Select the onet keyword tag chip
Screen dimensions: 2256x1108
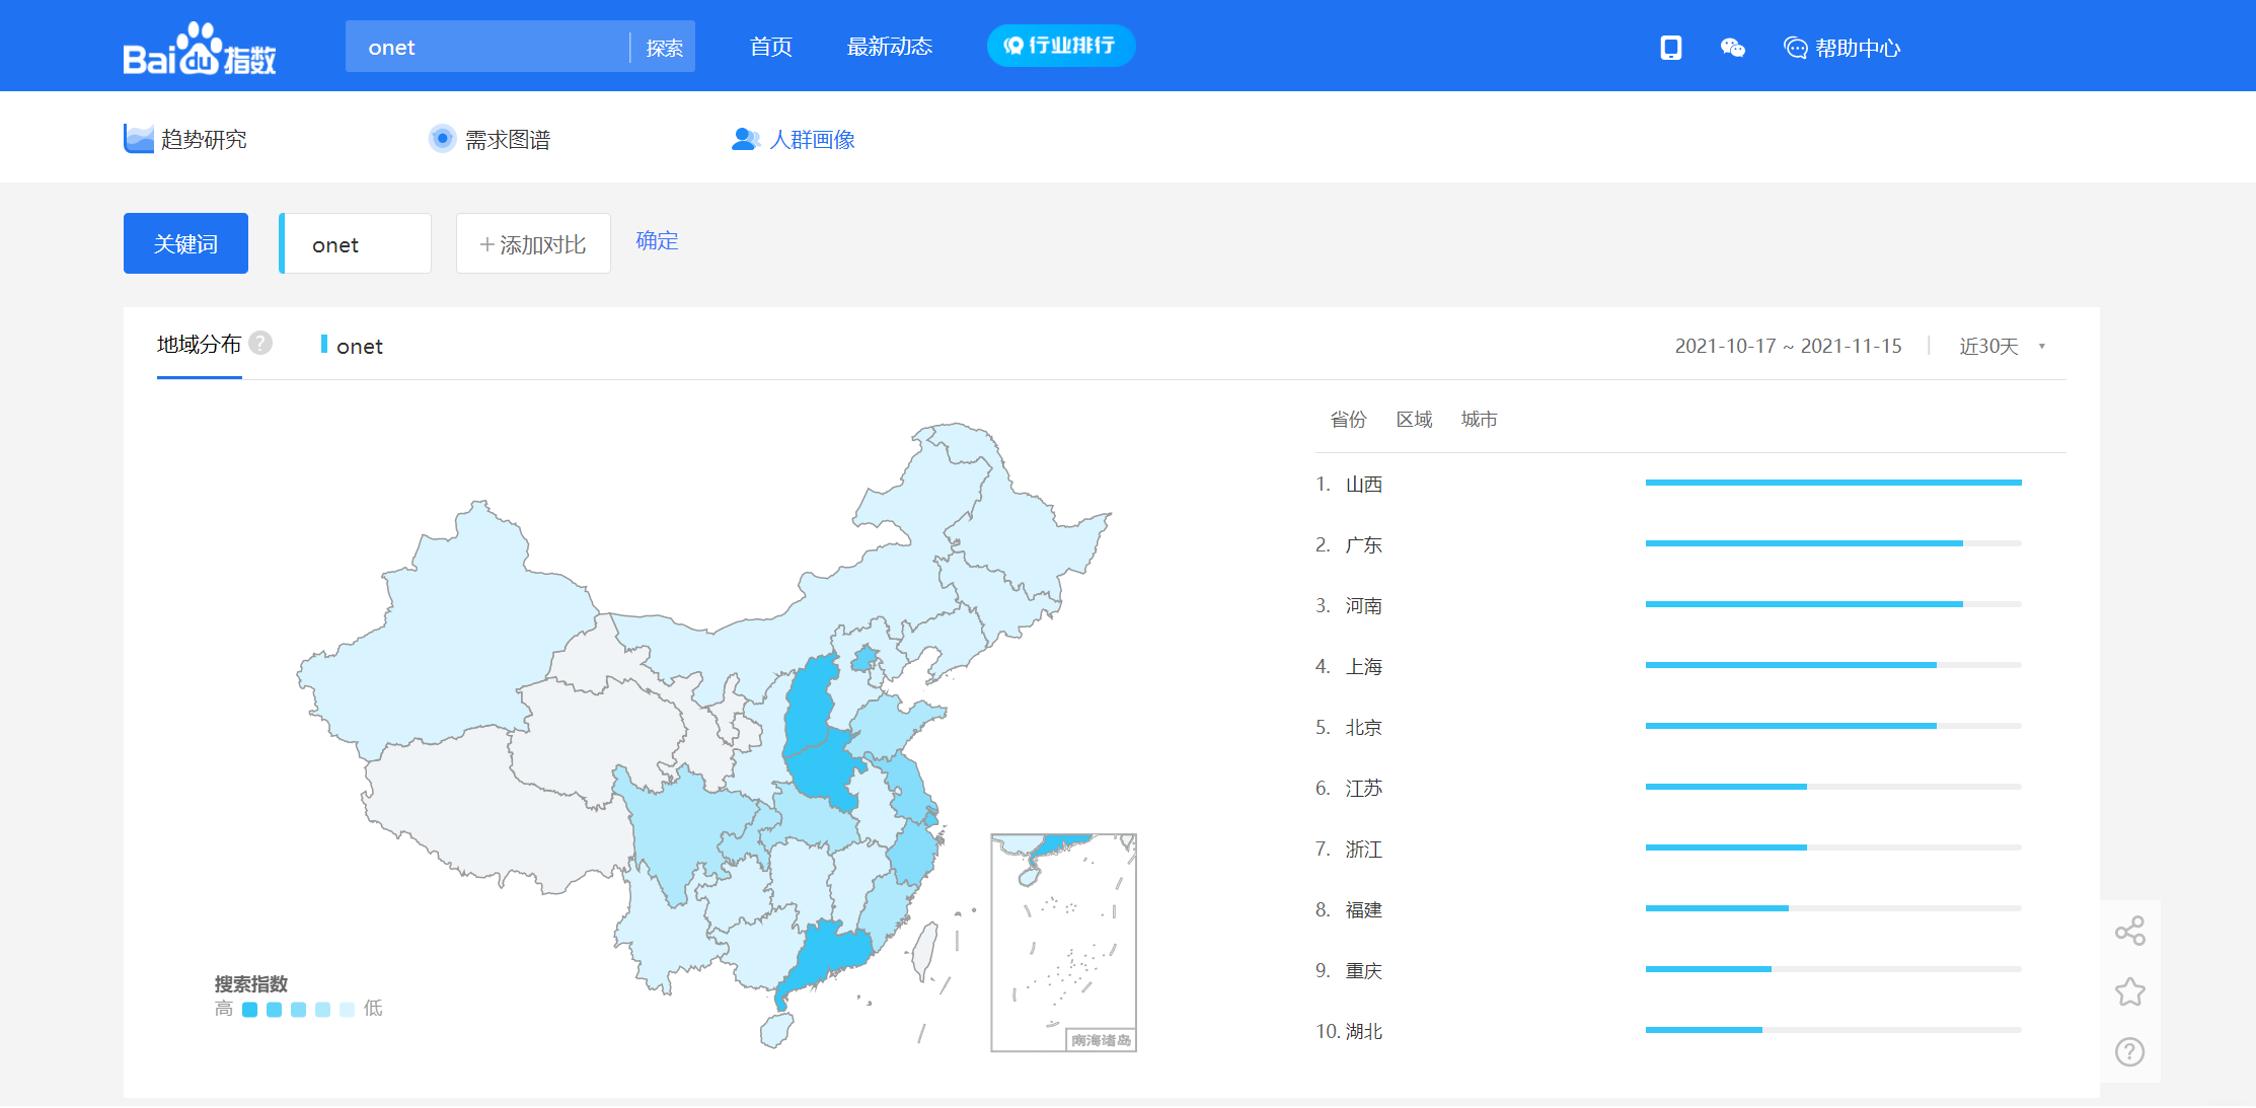point(354,243)
